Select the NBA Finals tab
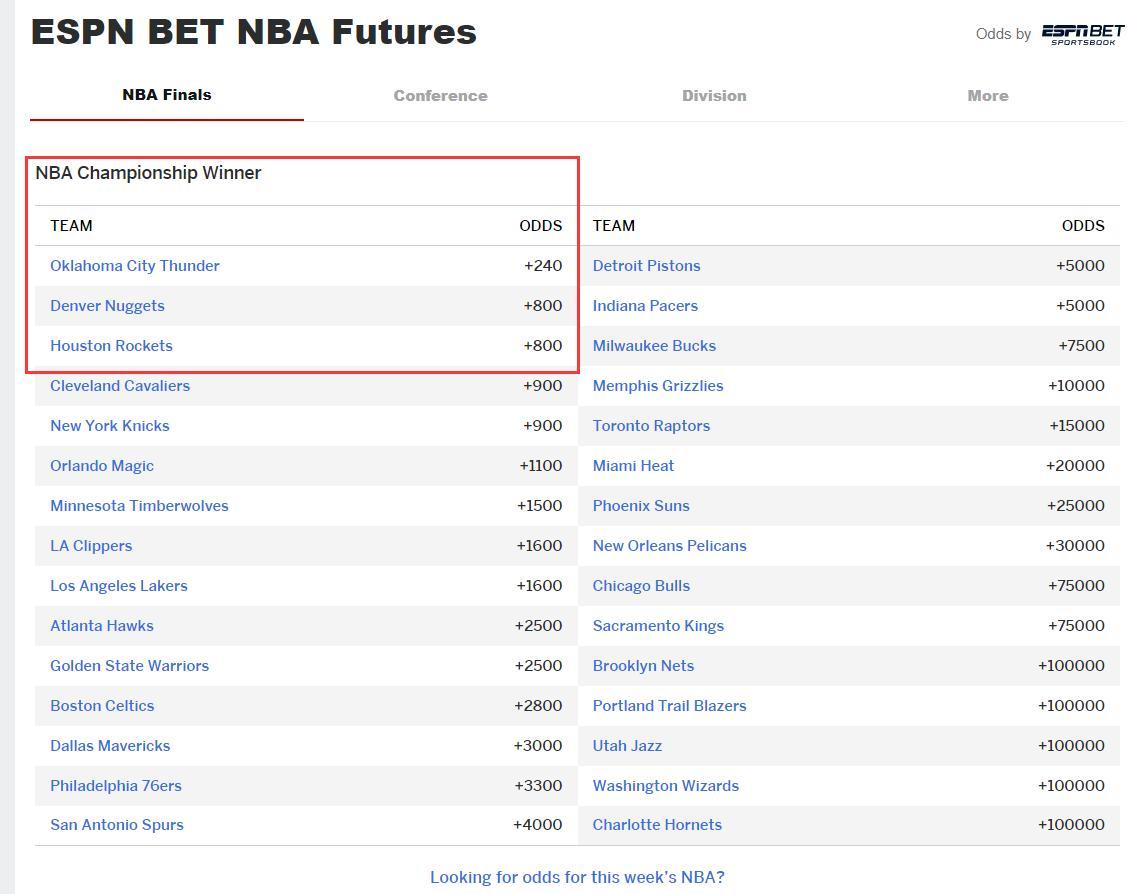Image resolution: width=1127 pixels, height=894 pixels. coord(167,95)
